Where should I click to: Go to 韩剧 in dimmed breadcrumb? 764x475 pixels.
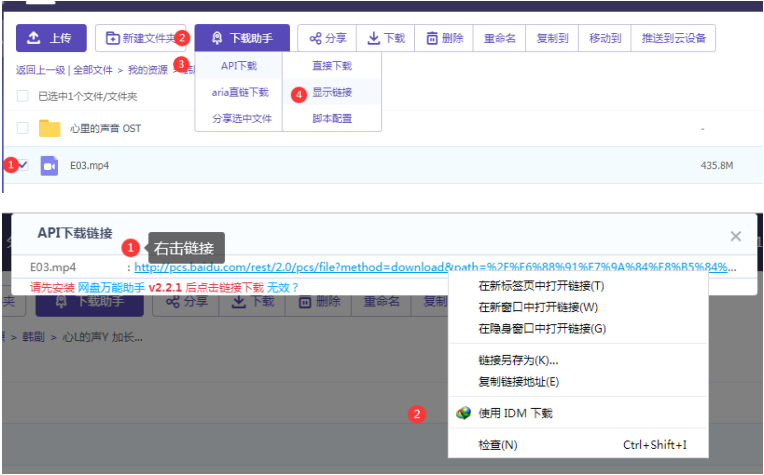33,337
